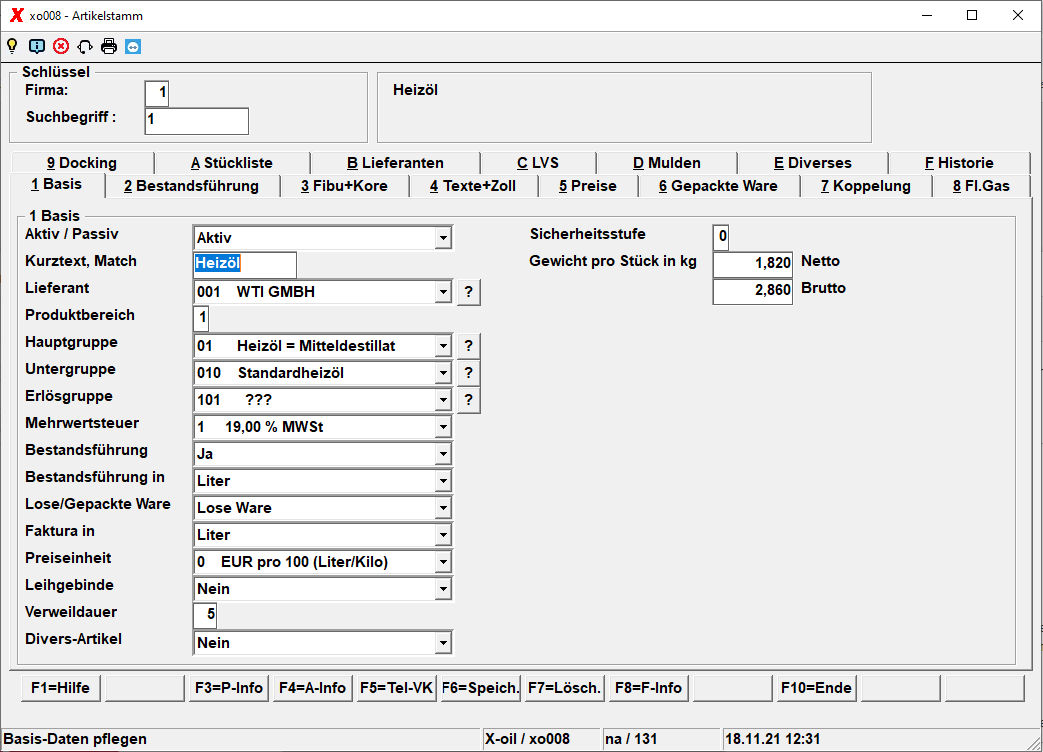Click the yellow lightbulb tip icon
This screenshot has height=752, width=1043.
pos(12,47)
